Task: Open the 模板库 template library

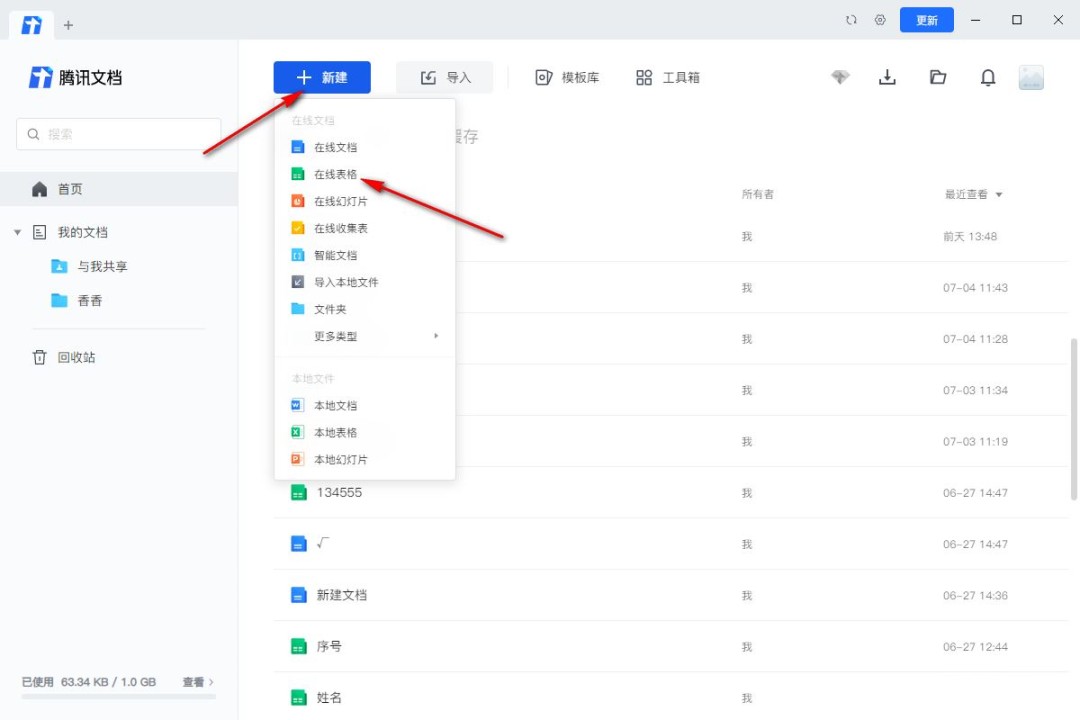Action: [567, 78]
